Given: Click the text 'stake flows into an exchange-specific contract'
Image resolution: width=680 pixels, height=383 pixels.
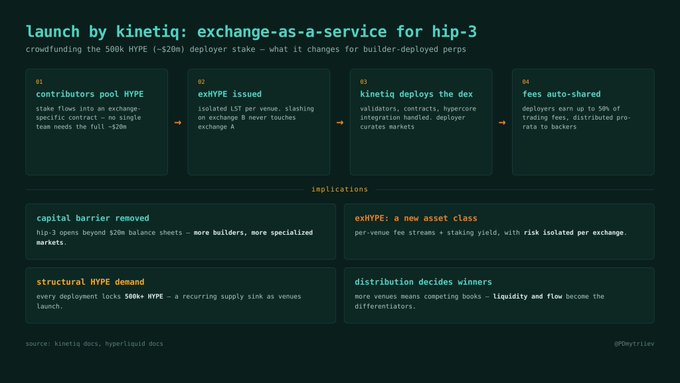Looking at the screenshot, I should coord(88,113).
